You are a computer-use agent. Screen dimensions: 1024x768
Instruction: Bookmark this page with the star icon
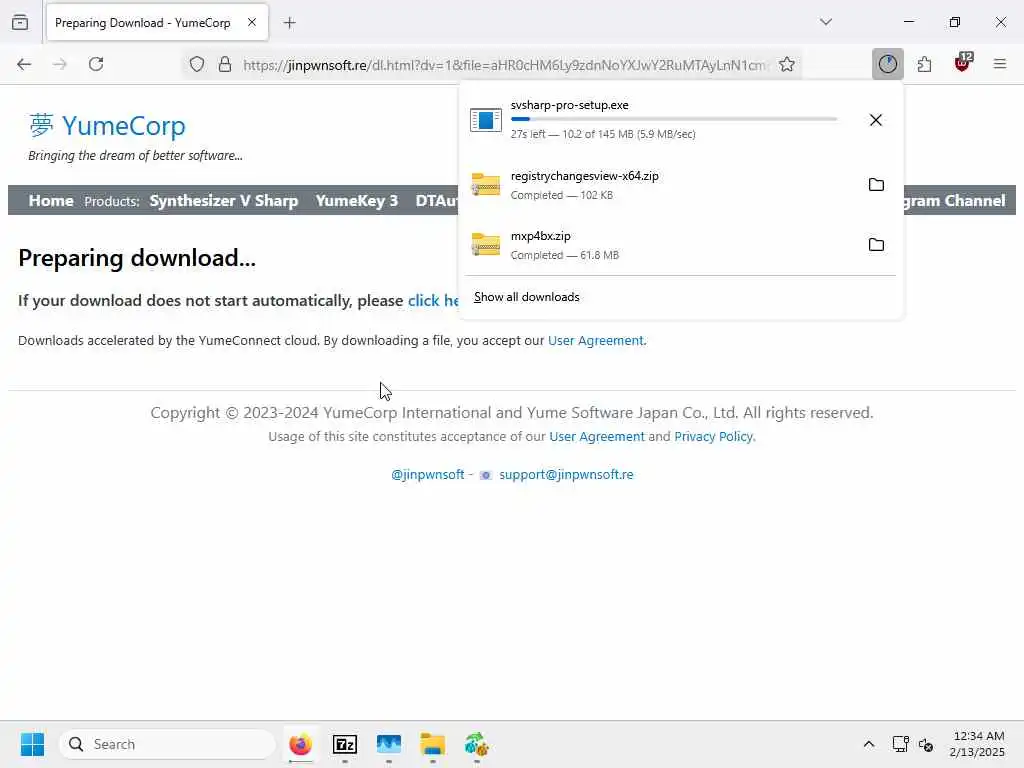click(x=787, y=64)
